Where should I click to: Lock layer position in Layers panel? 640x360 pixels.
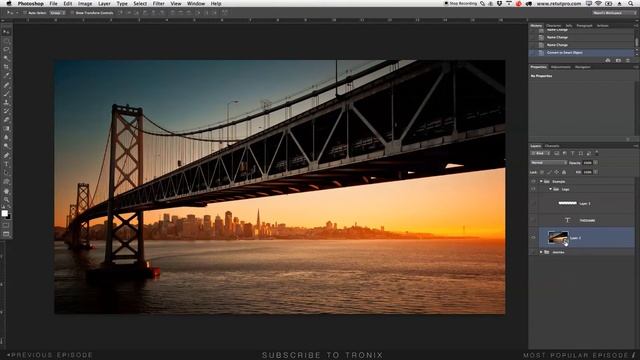[556, 172]
